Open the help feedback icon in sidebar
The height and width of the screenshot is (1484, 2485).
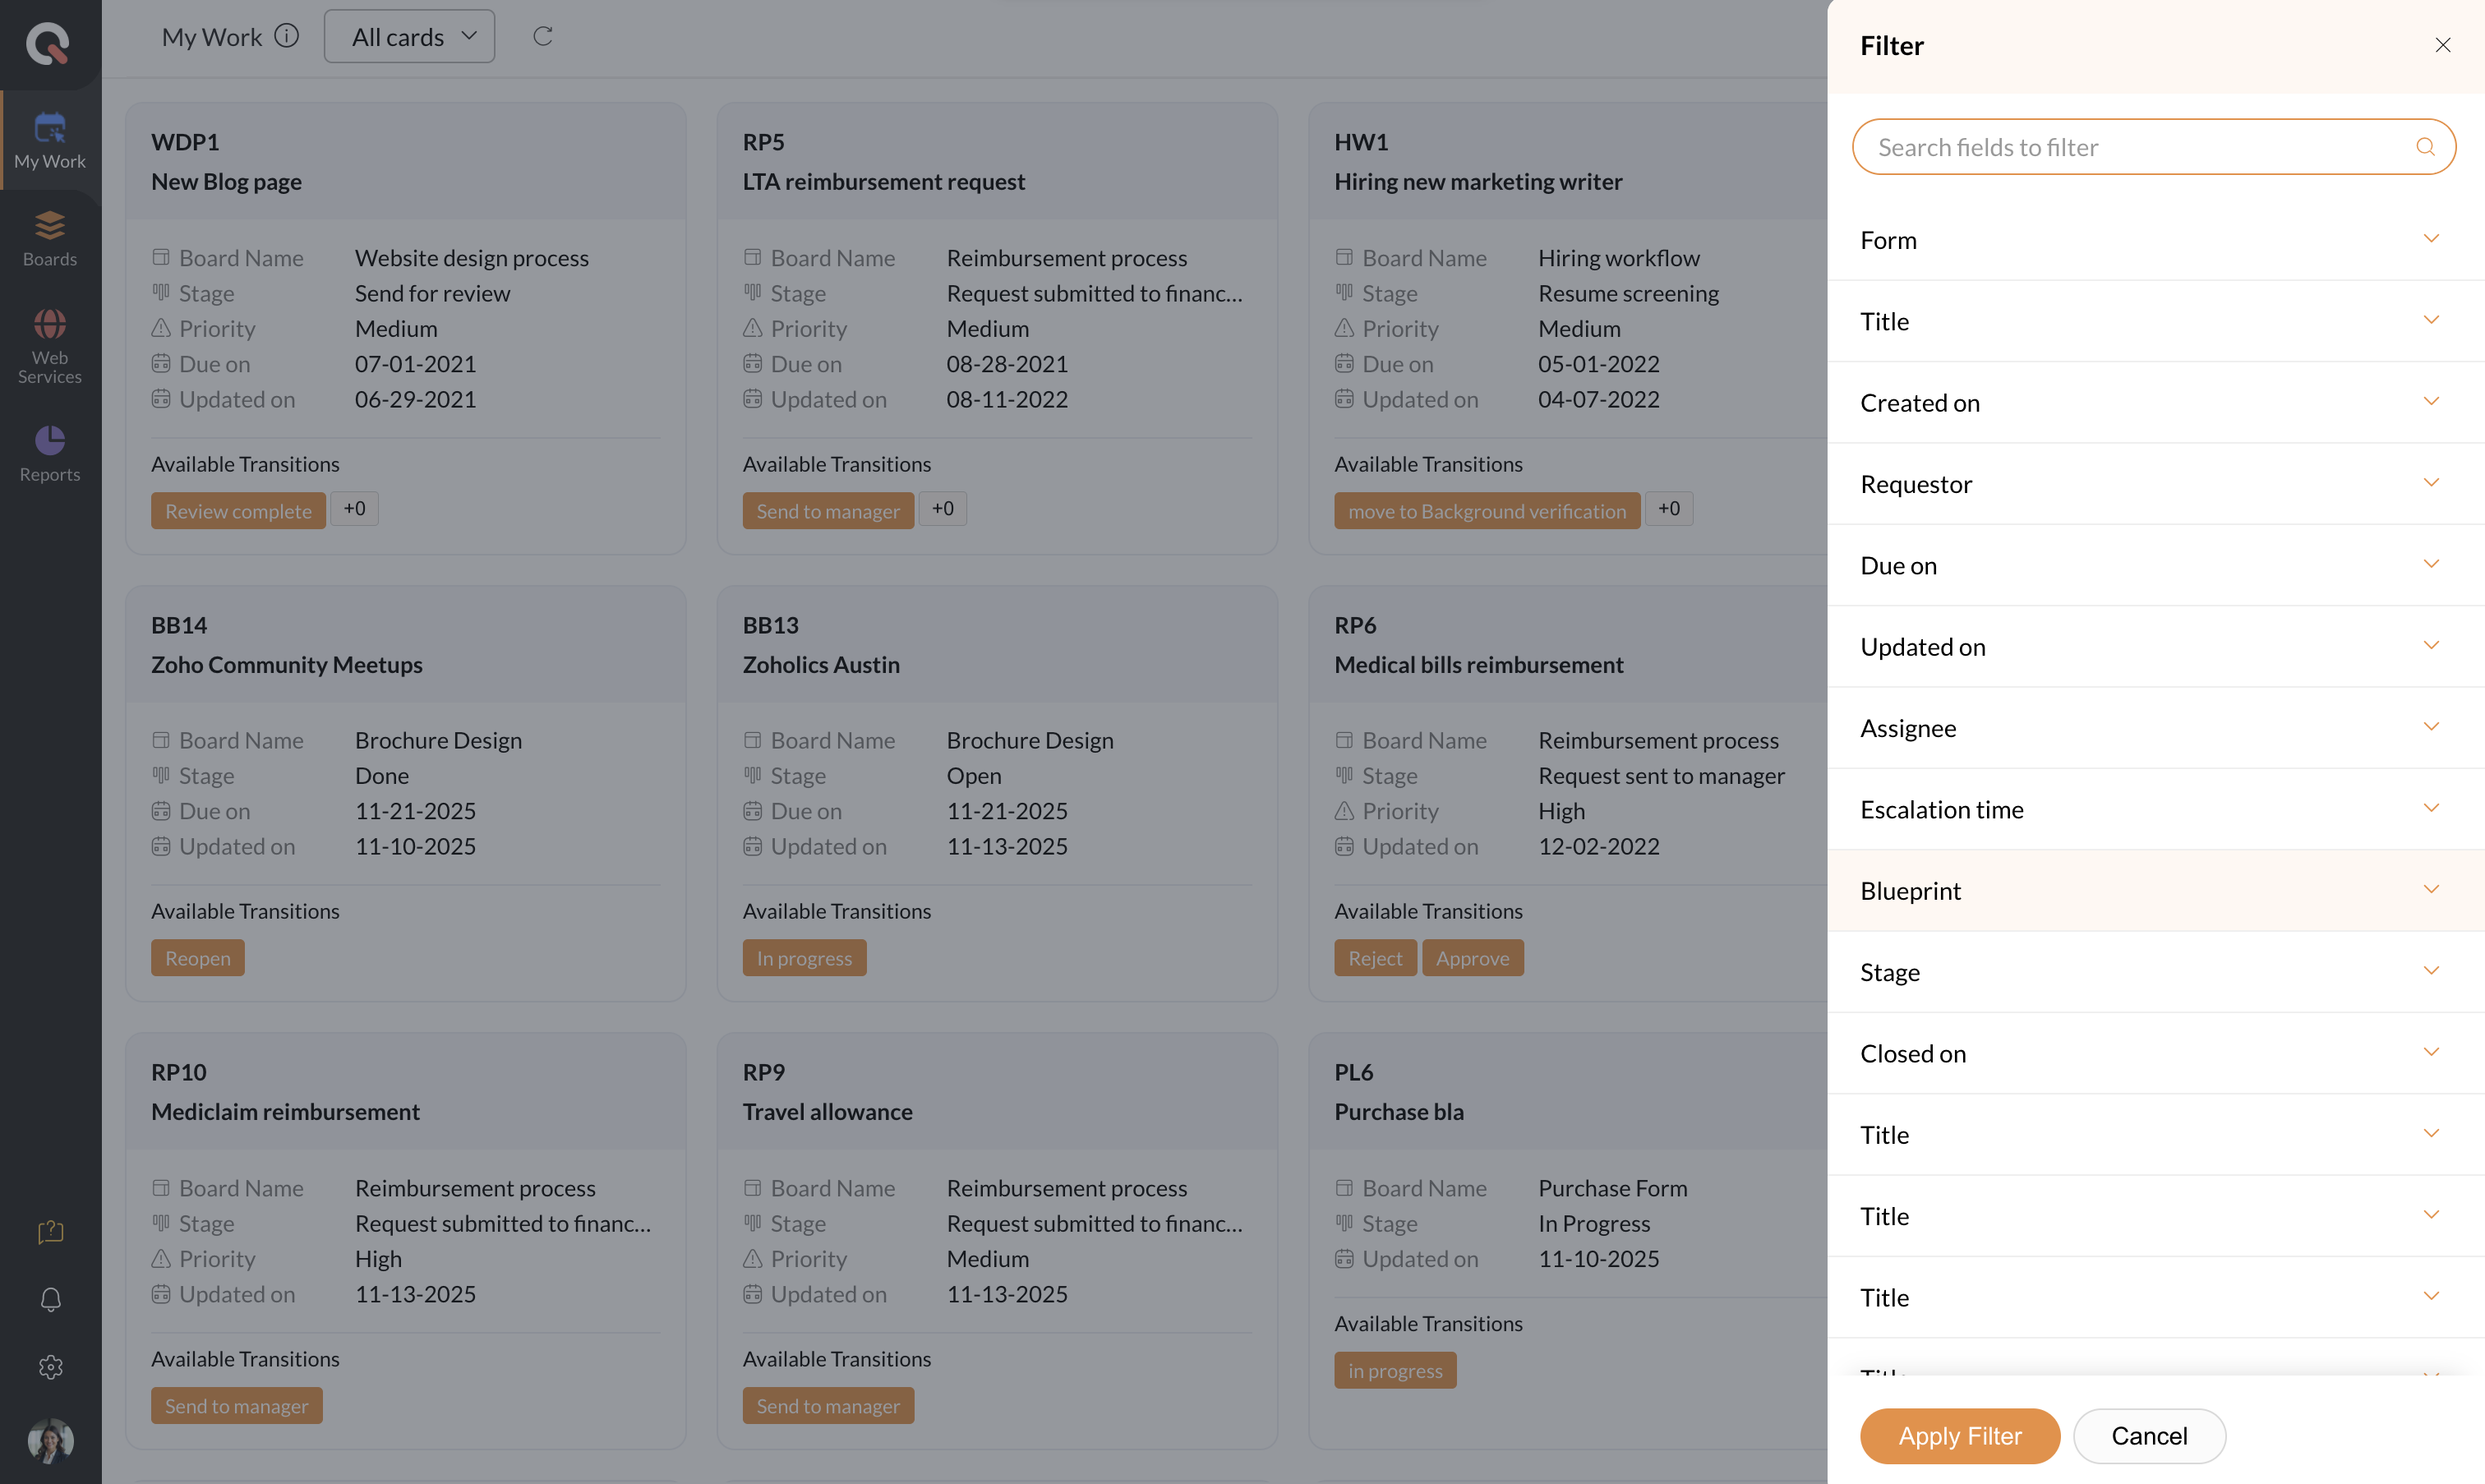click(x=50, y=1232)
